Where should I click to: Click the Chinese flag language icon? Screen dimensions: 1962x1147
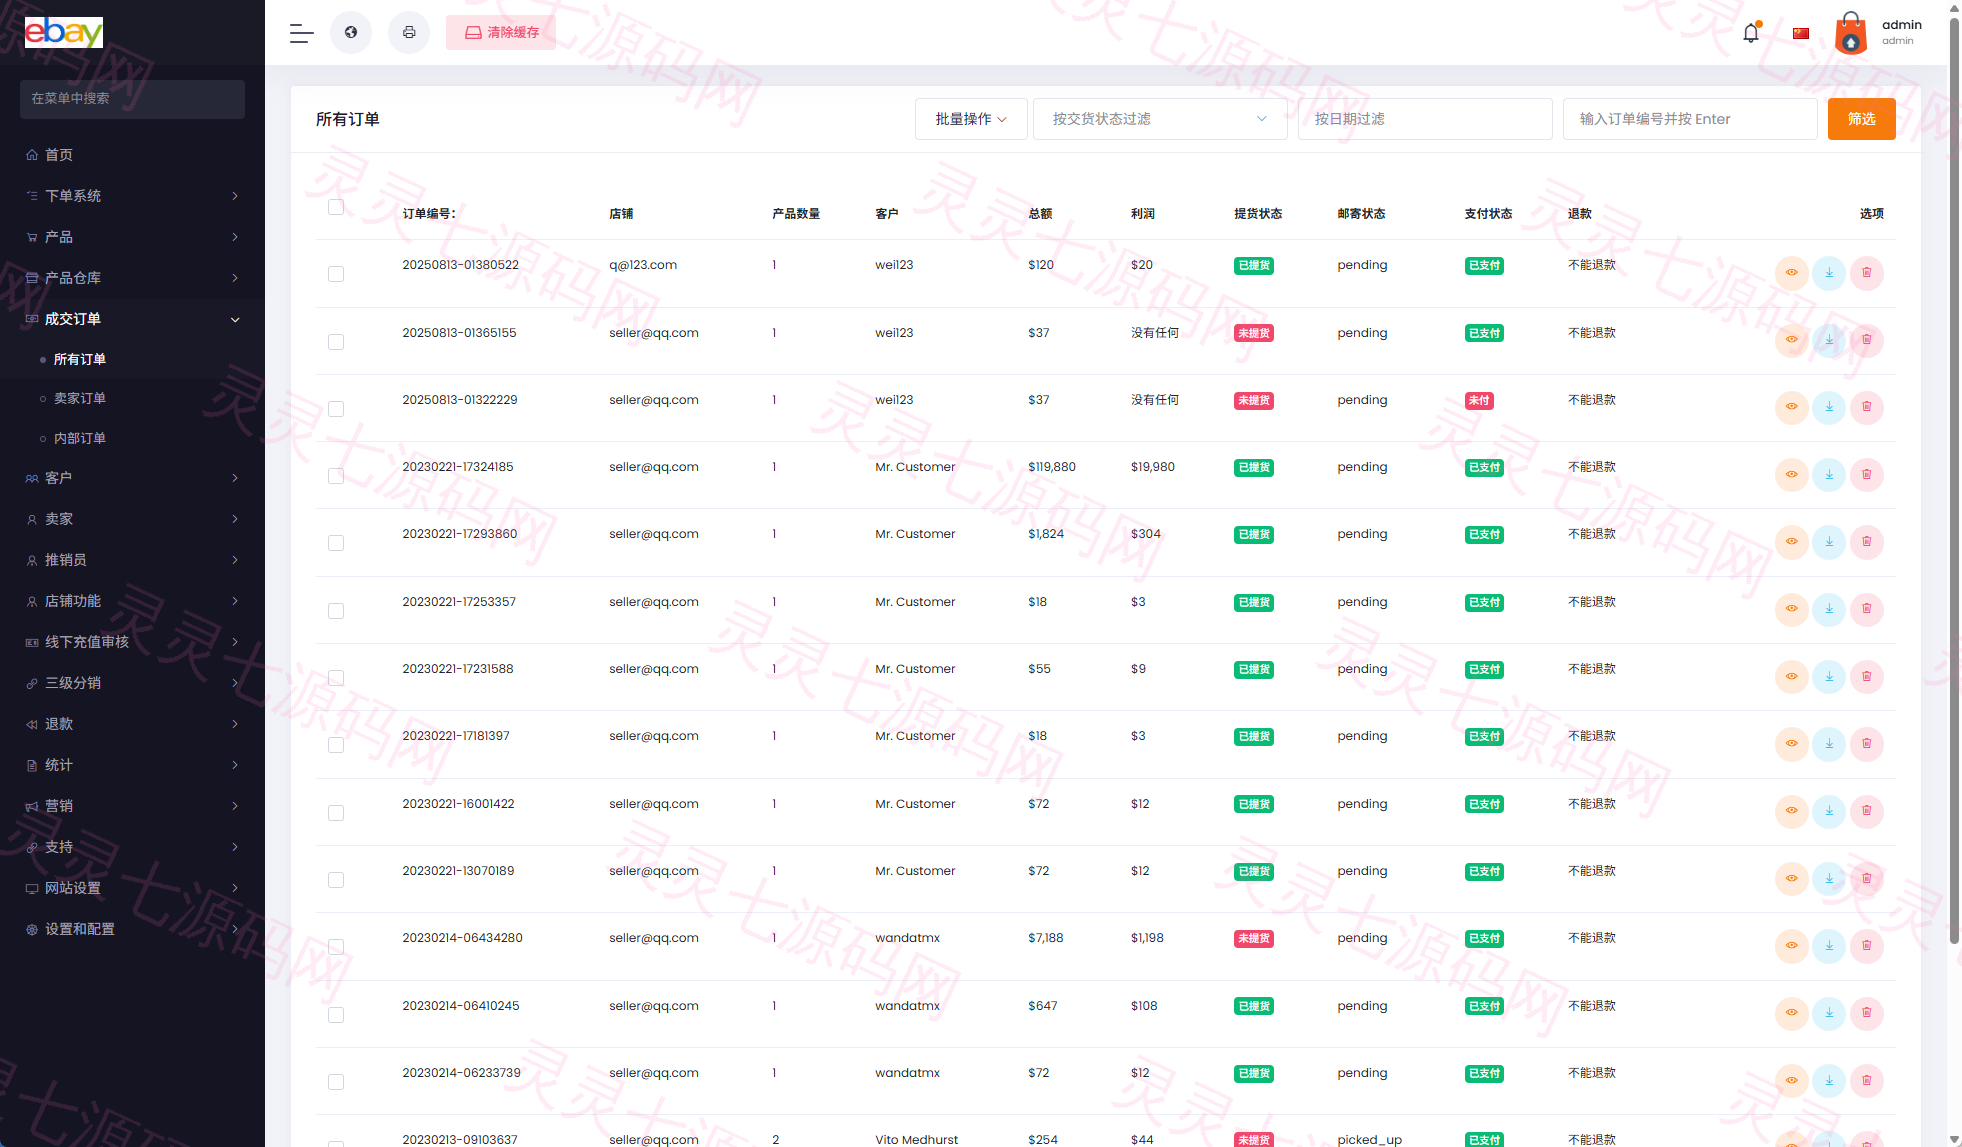pos(1801,33)
